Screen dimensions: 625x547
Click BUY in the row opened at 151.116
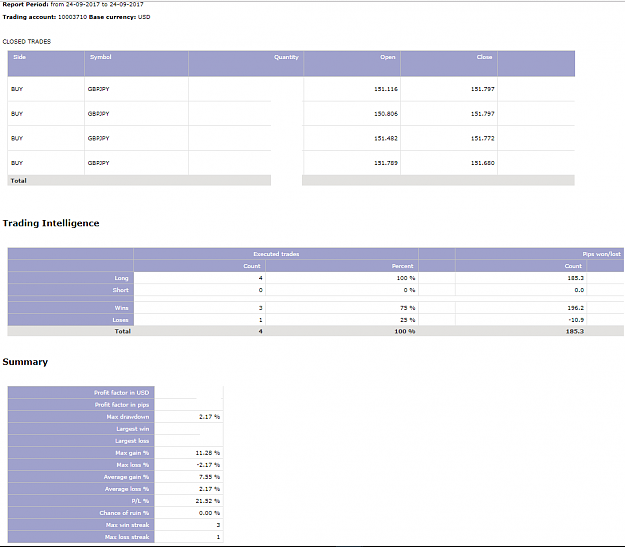pos(17,89)
